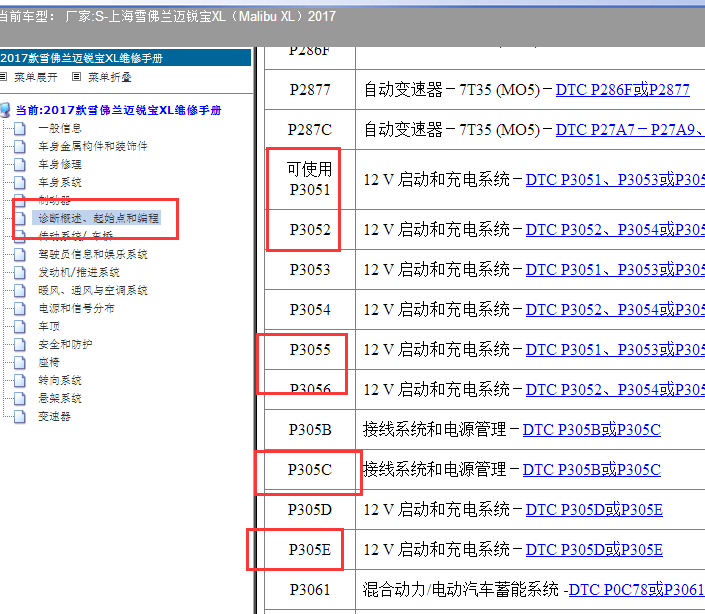Click the page icon beside 变速器
The height and width of the screenshot is (614, 705).
pos(19,416)
